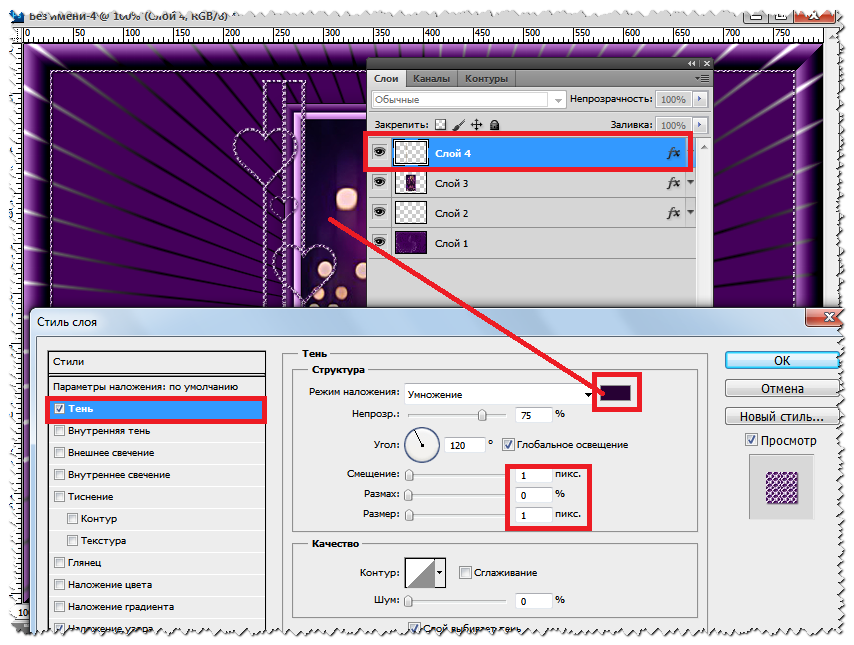Click the lock position move icon
The width and height of the screenshot is (854, 645).
click(477, 125)
